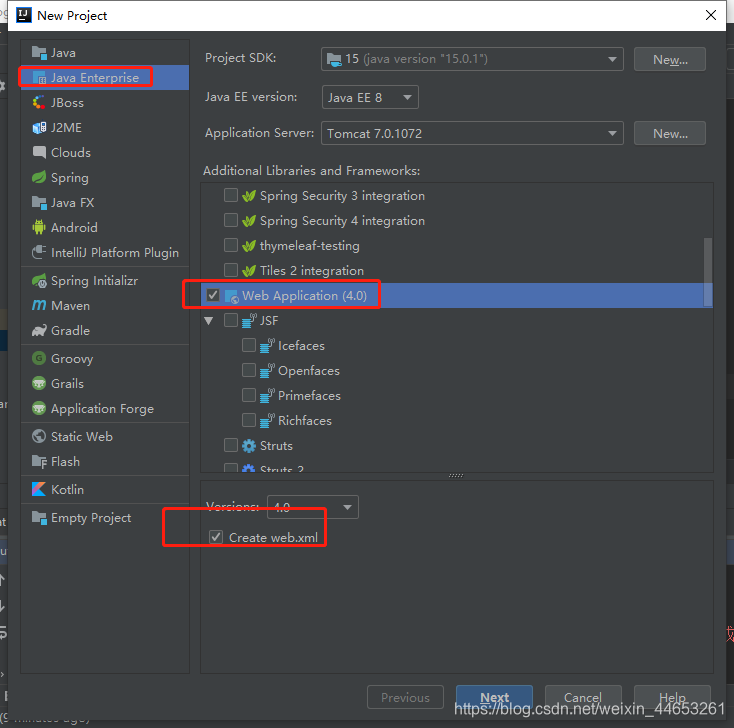Tick the thymeleaf-testing checkbox
The image size is (734, 728).
pyautogui.click(x=231, y=245)
